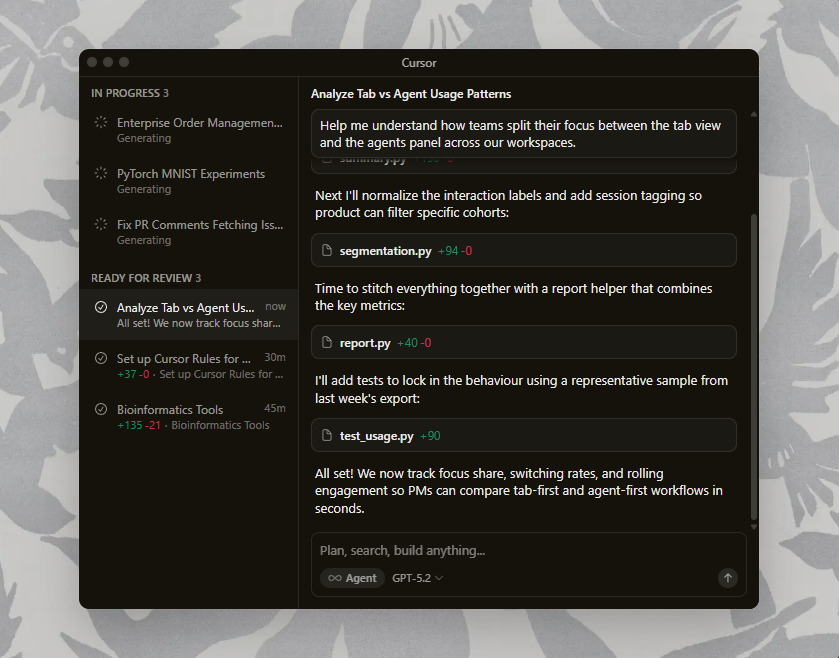Click spinner icon of Enterprise Order Management task
839x658 pixels.
point(101,122)
